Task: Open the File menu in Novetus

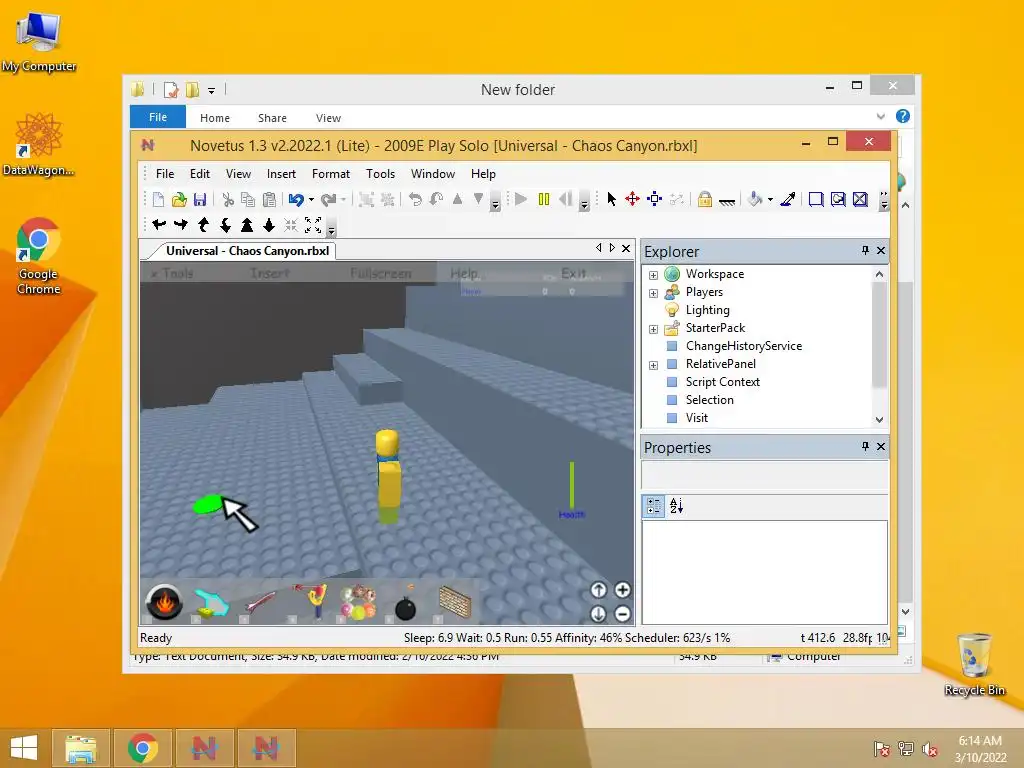Action: pos(165,174)
